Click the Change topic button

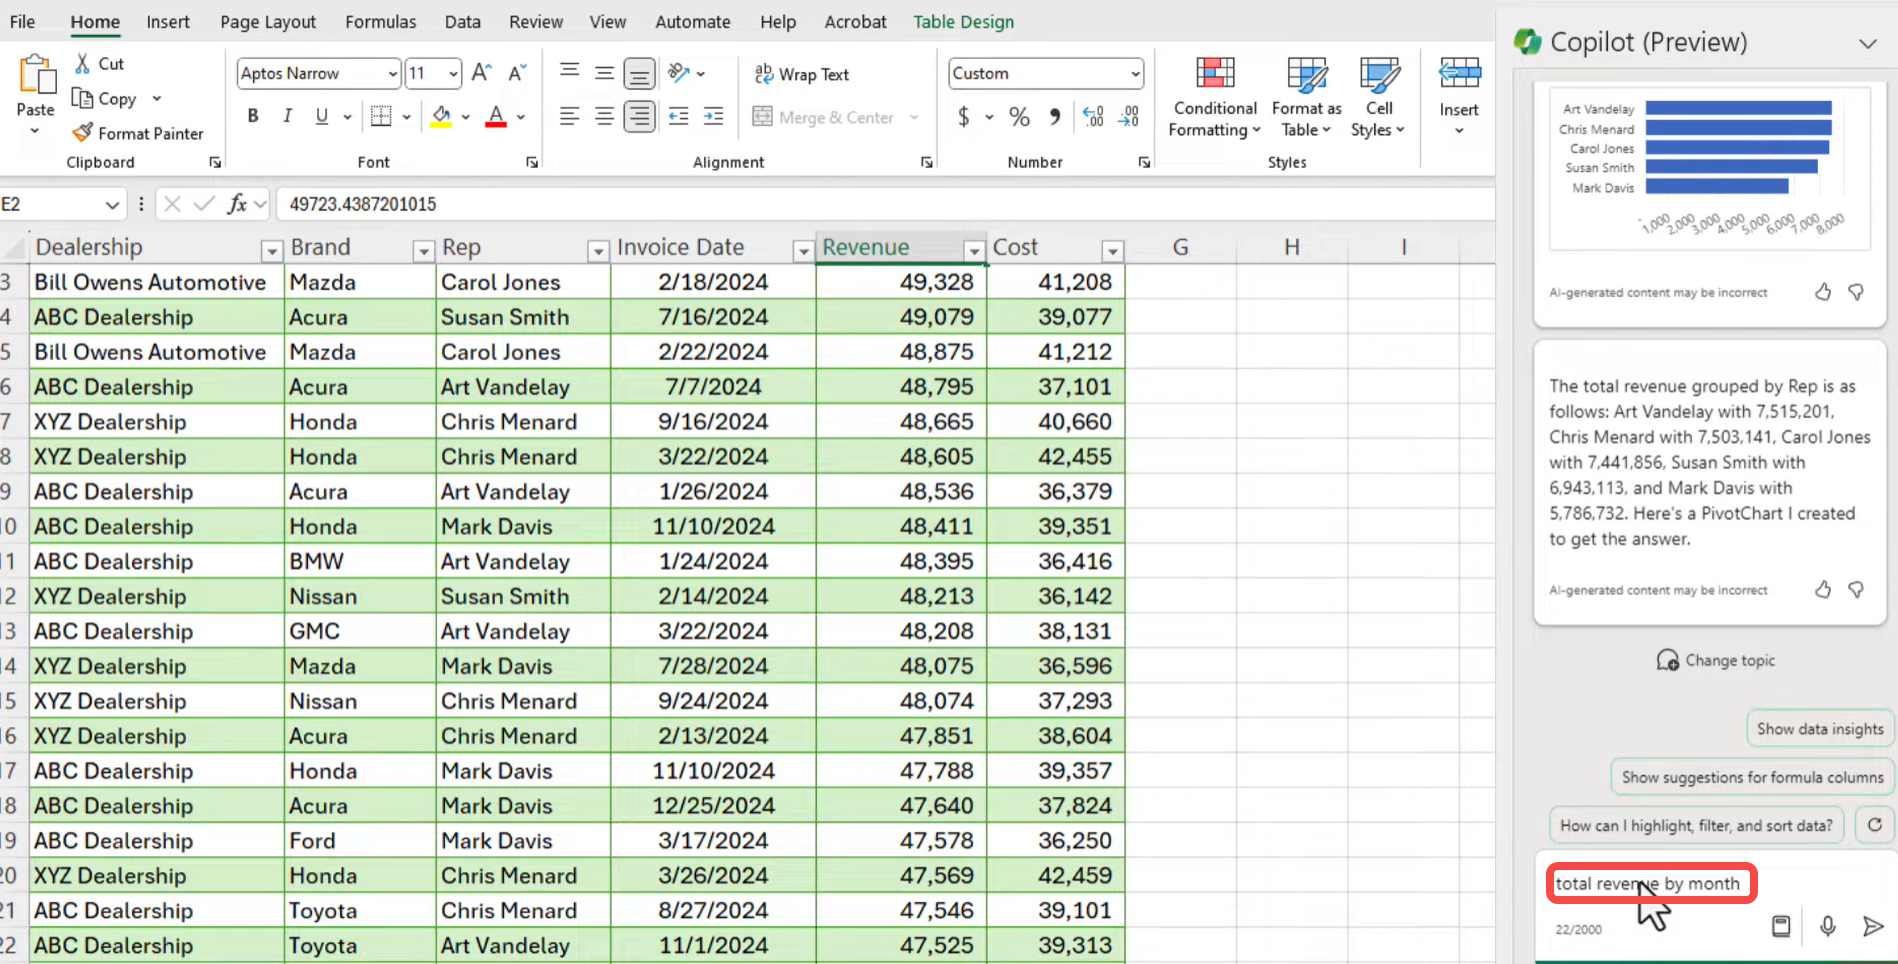[1715, 660]
